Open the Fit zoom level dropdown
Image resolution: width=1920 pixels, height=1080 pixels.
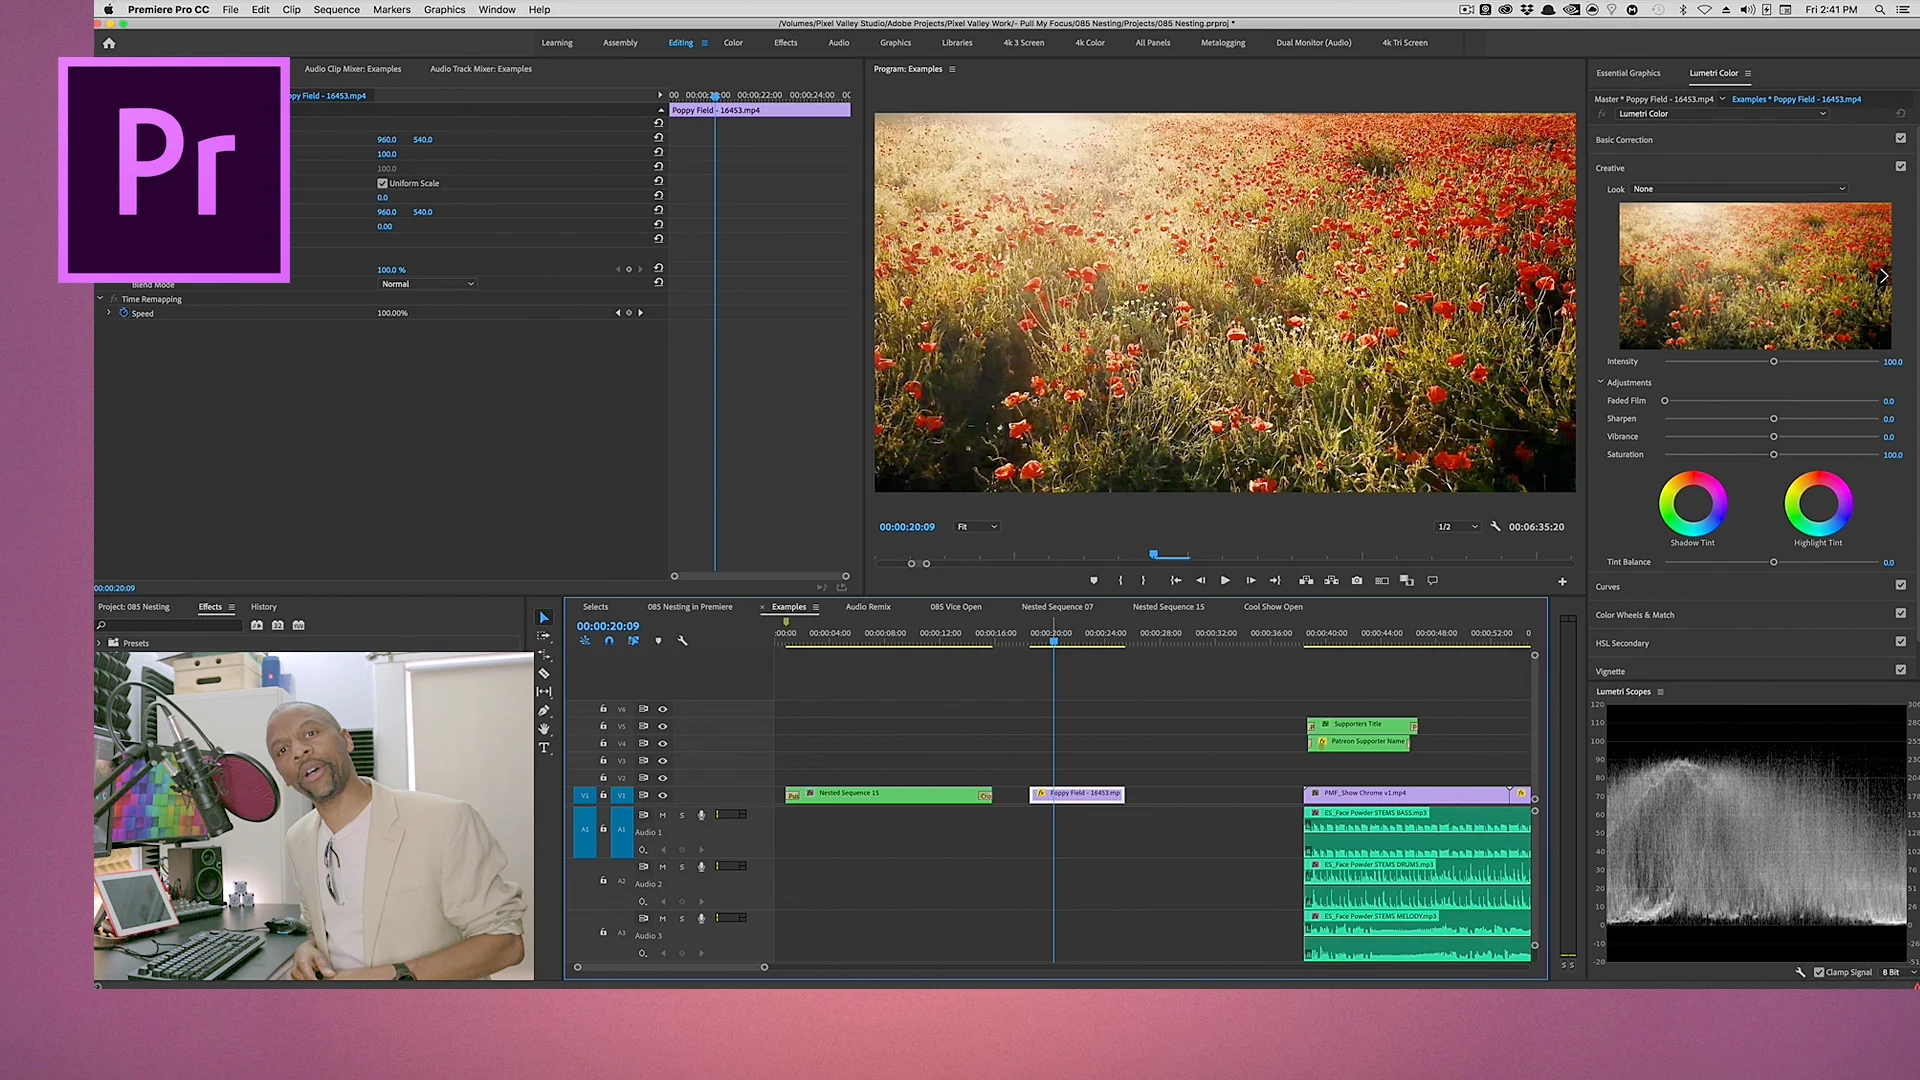pos(977,527)
